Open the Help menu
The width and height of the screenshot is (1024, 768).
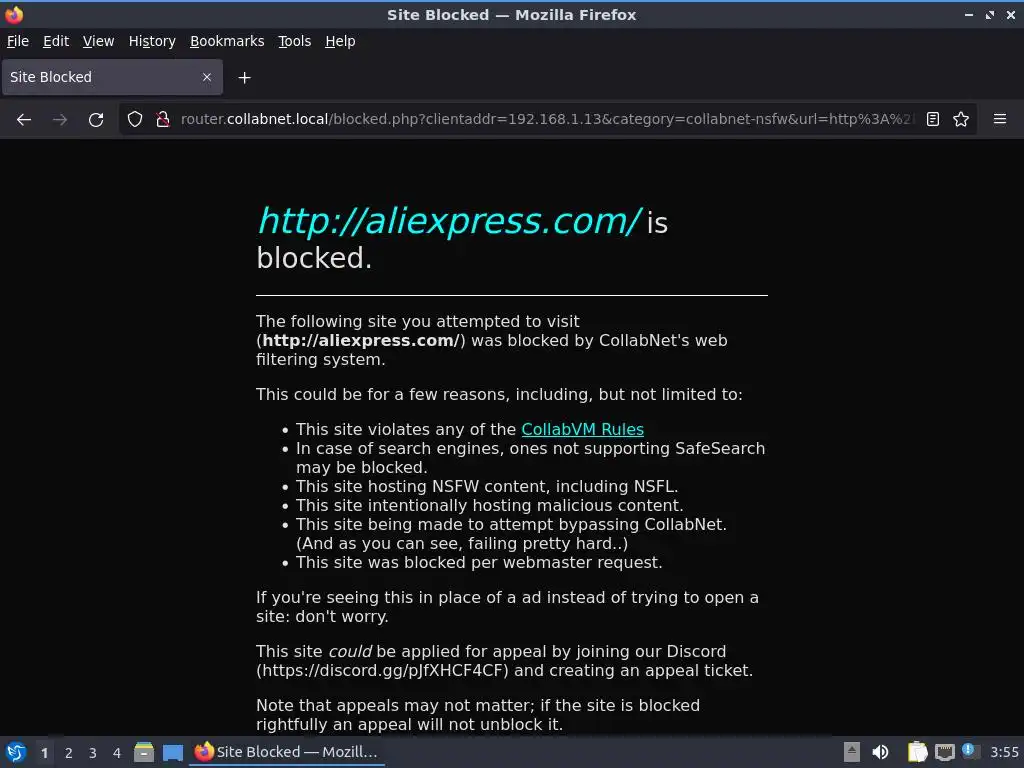340,41
